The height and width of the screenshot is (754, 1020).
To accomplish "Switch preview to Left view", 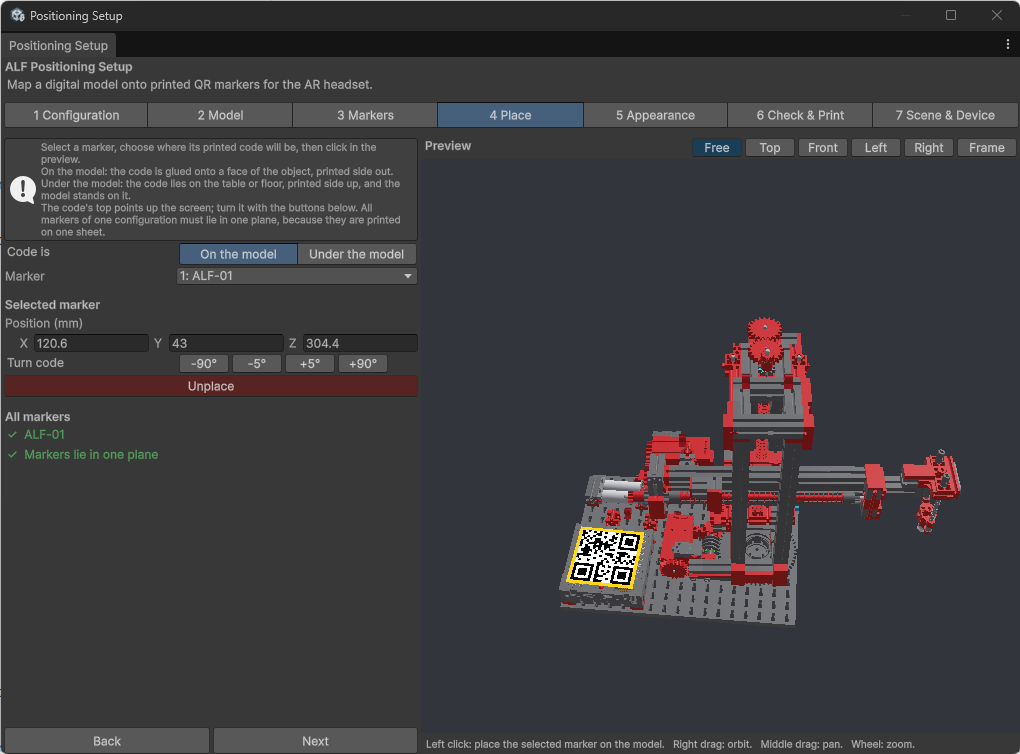I will [876, 148].
